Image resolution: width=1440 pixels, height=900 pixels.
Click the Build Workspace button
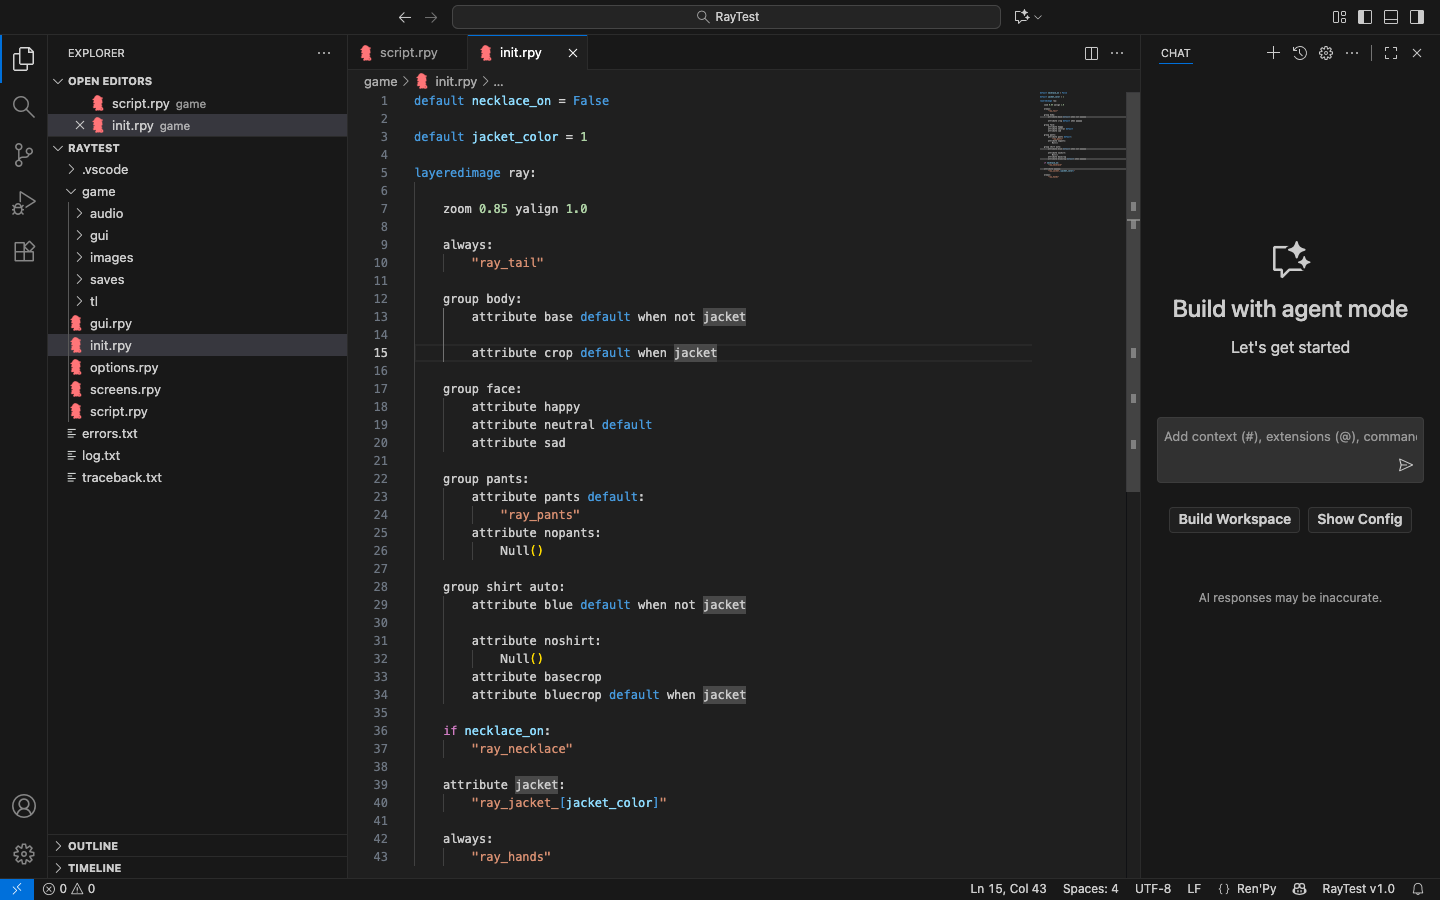click(x=1234, y=519)
